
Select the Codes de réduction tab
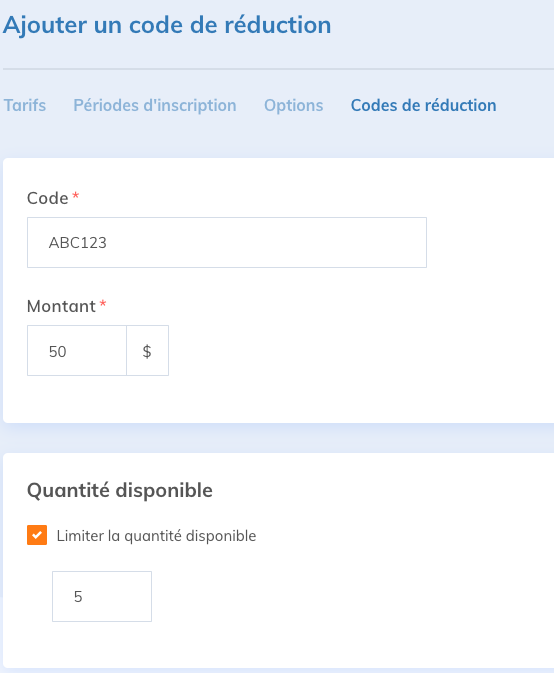[424, 105]
